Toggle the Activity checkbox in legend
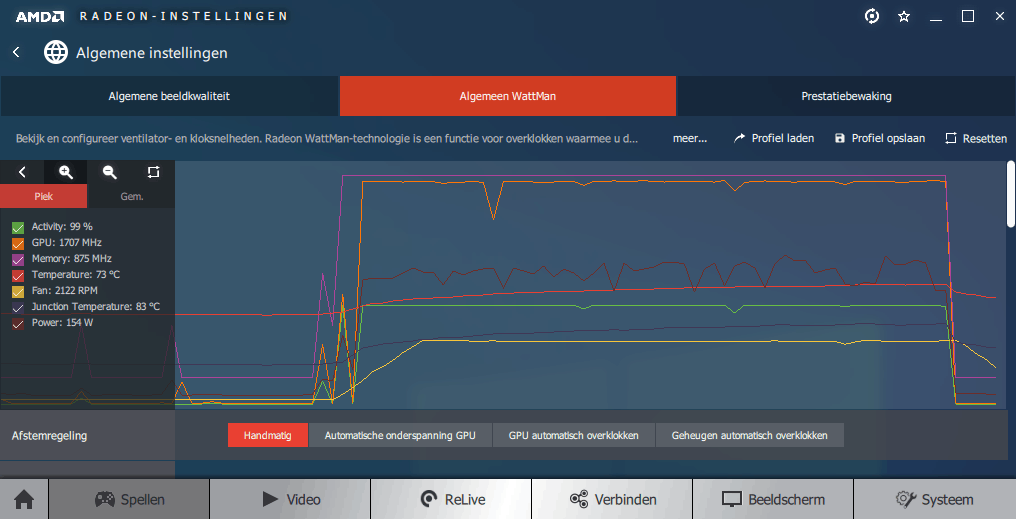Image resolution: width=1016 pixels, height=519 pixels. click(17, 227)
